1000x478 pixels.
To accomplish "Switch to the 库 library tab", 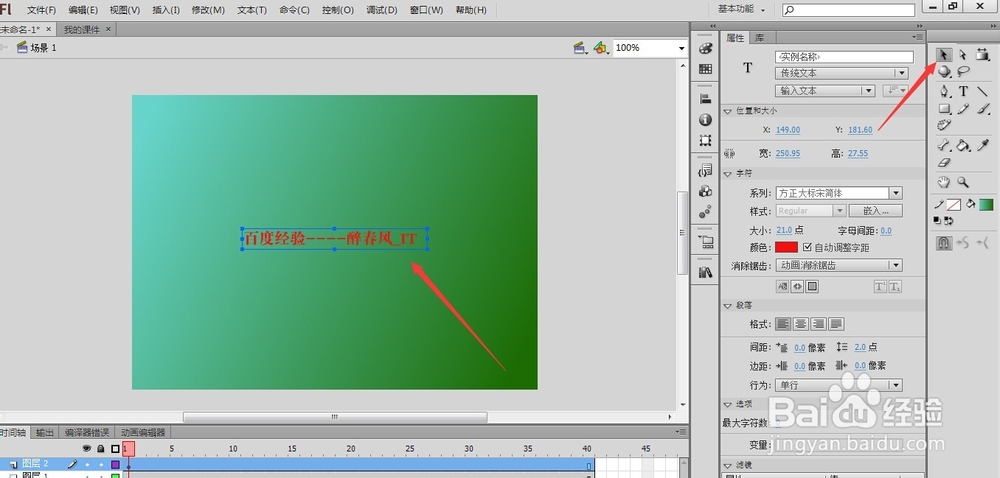I will tap(760, 38).
